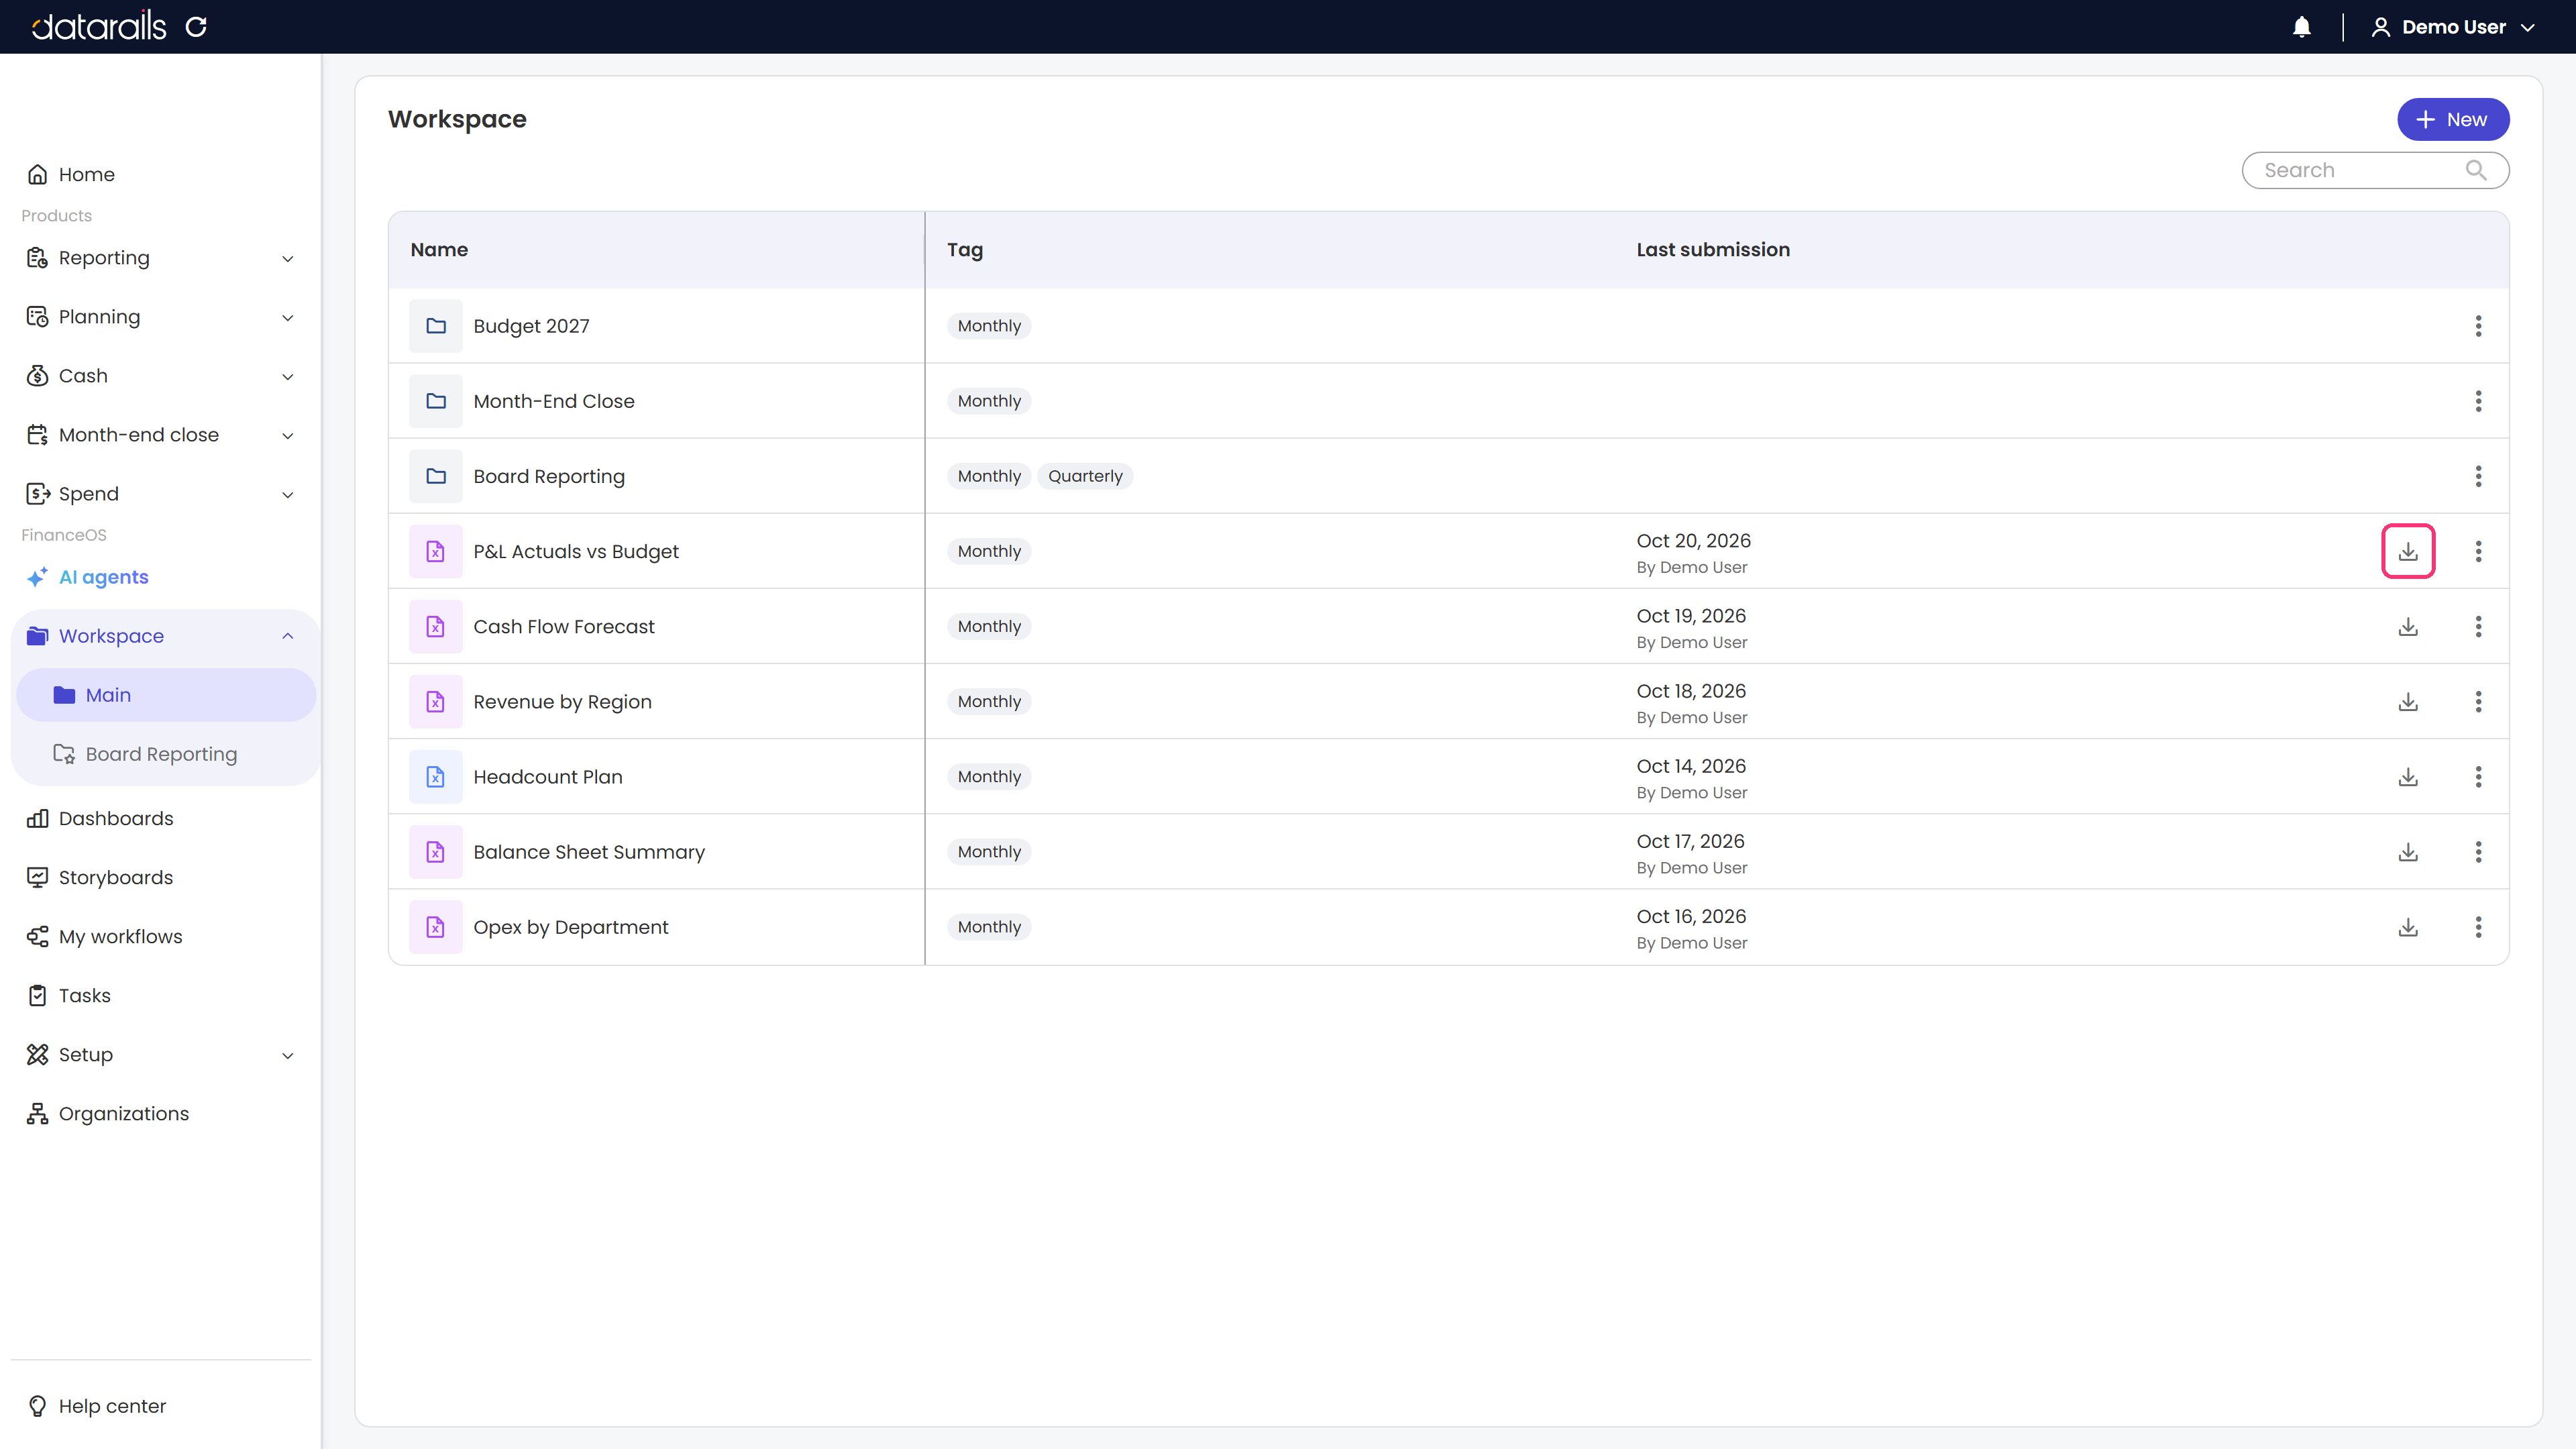2576x1449 pixels.
Task: Click the search magnifier icon
Action: pos(2475,170)
